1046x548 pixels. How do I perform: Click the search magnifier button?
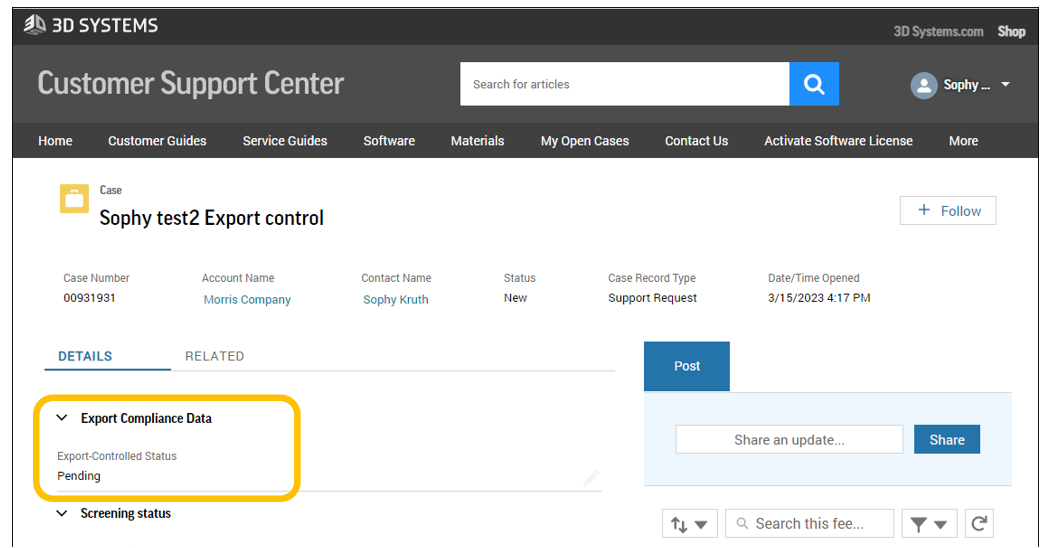pyautogui.click(x=814, y=84)
